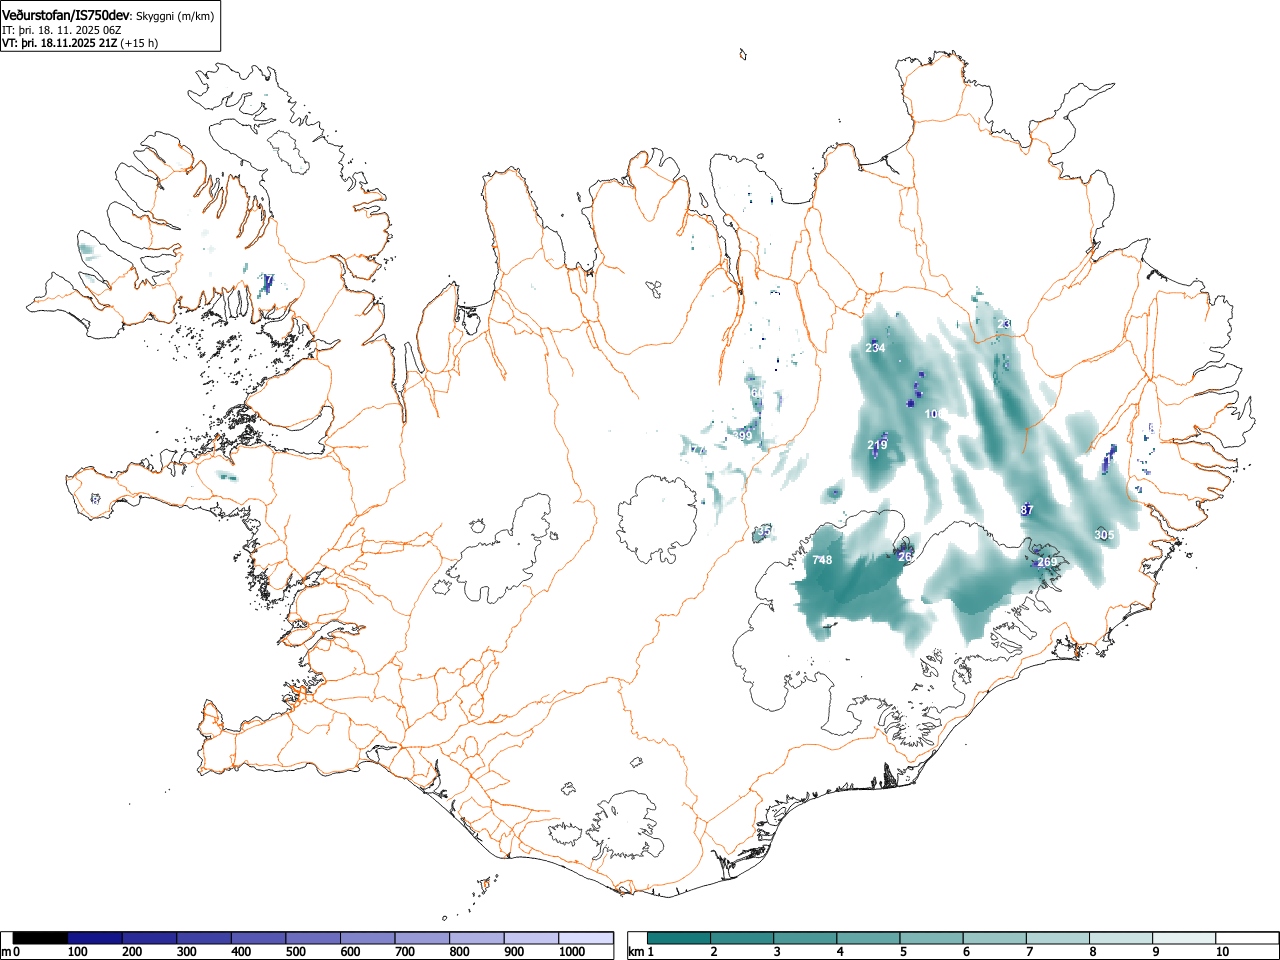Select the '5' tick on the km scale

click(903, 952)
